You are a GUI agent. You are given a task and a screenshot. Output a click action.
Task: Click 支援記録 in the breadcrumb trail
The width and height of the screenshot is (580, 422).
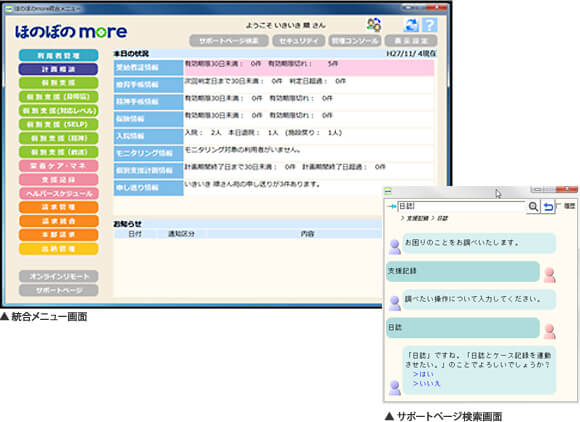(x=417, y=218)
